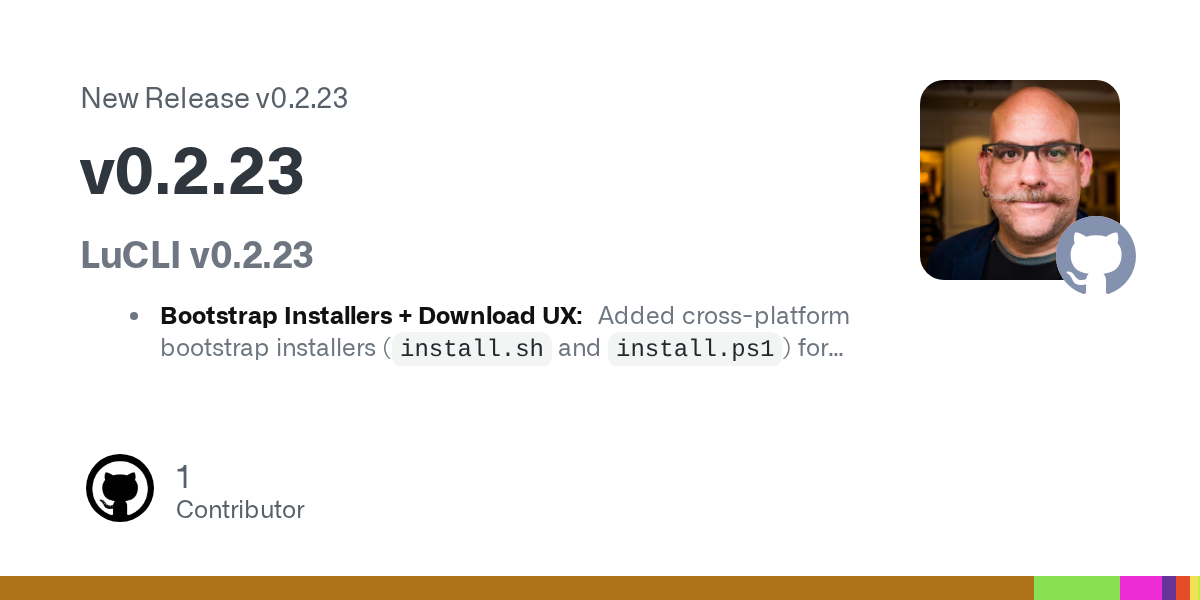
Task: Click the GitHub contributor icon at bottom left
Action: click(x=120, y=488)
